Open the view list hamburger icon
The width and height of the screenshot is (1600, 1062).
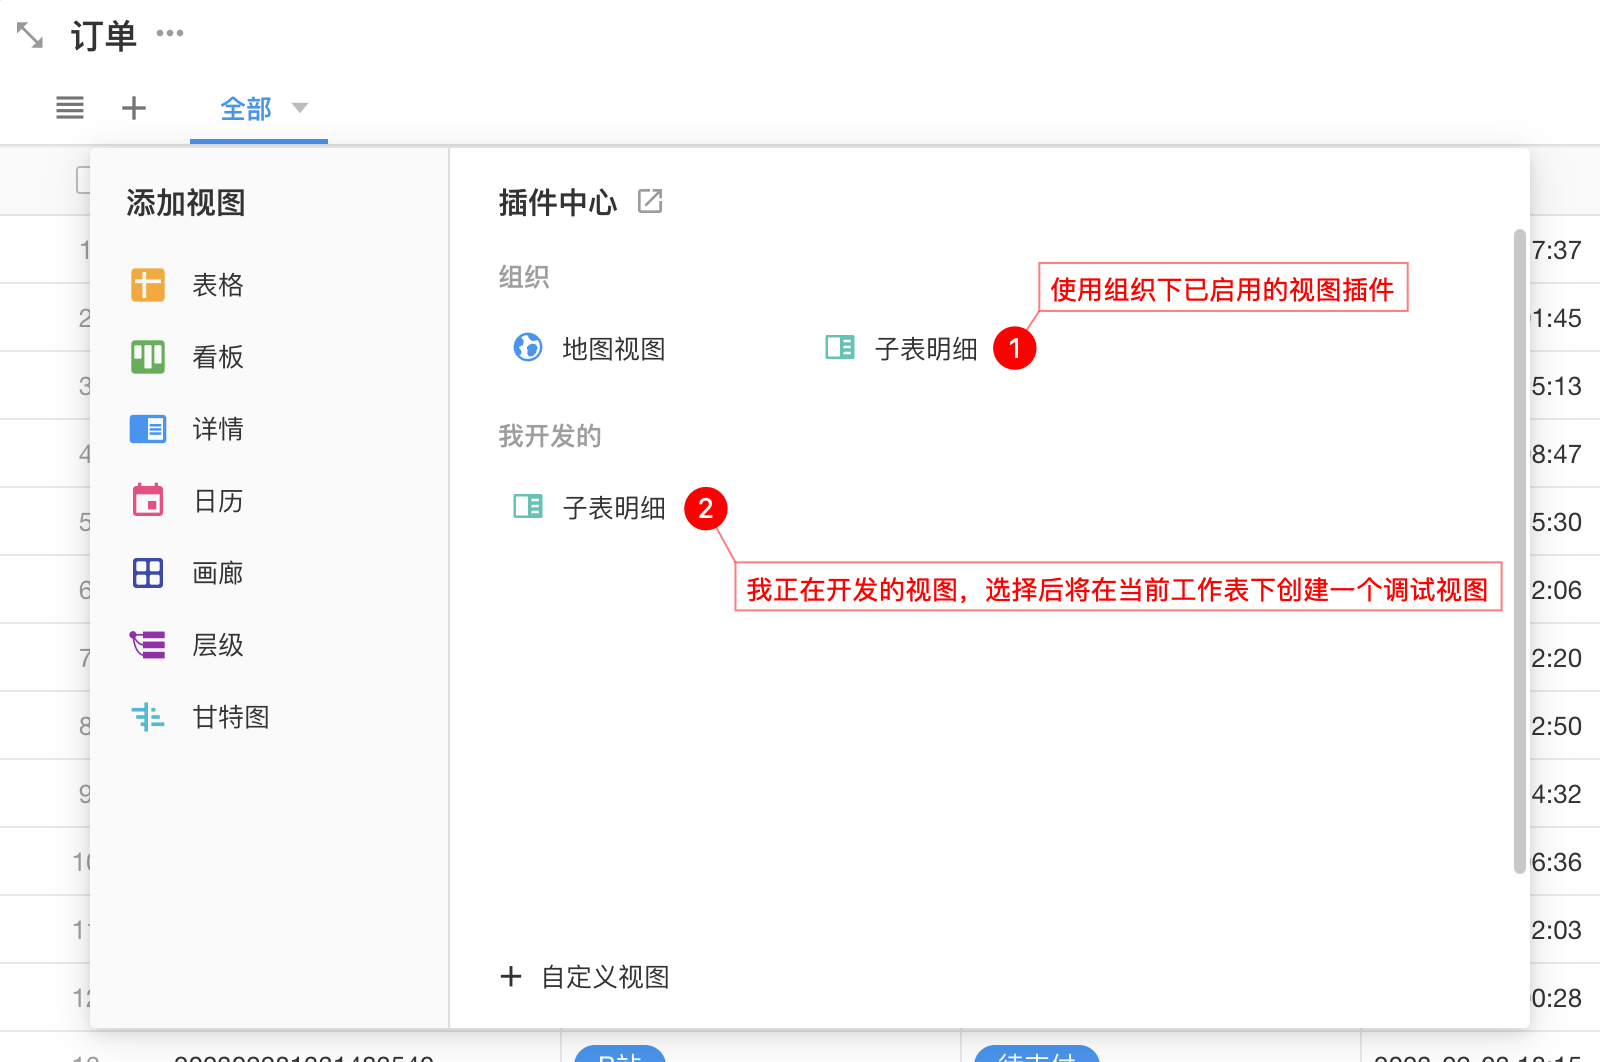(x=70, y=107)
